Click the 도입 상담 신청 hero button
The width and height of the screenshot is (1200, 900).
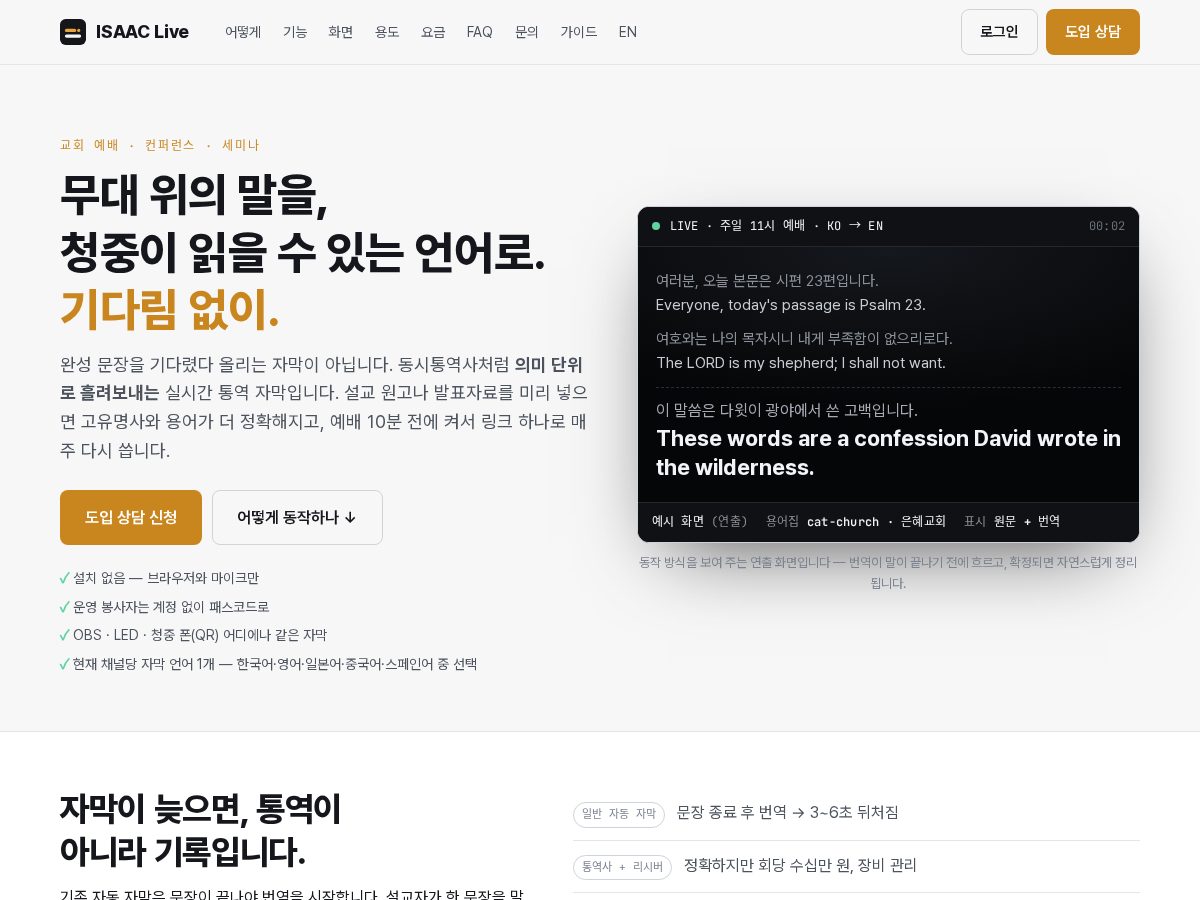[x=131, y=517]
